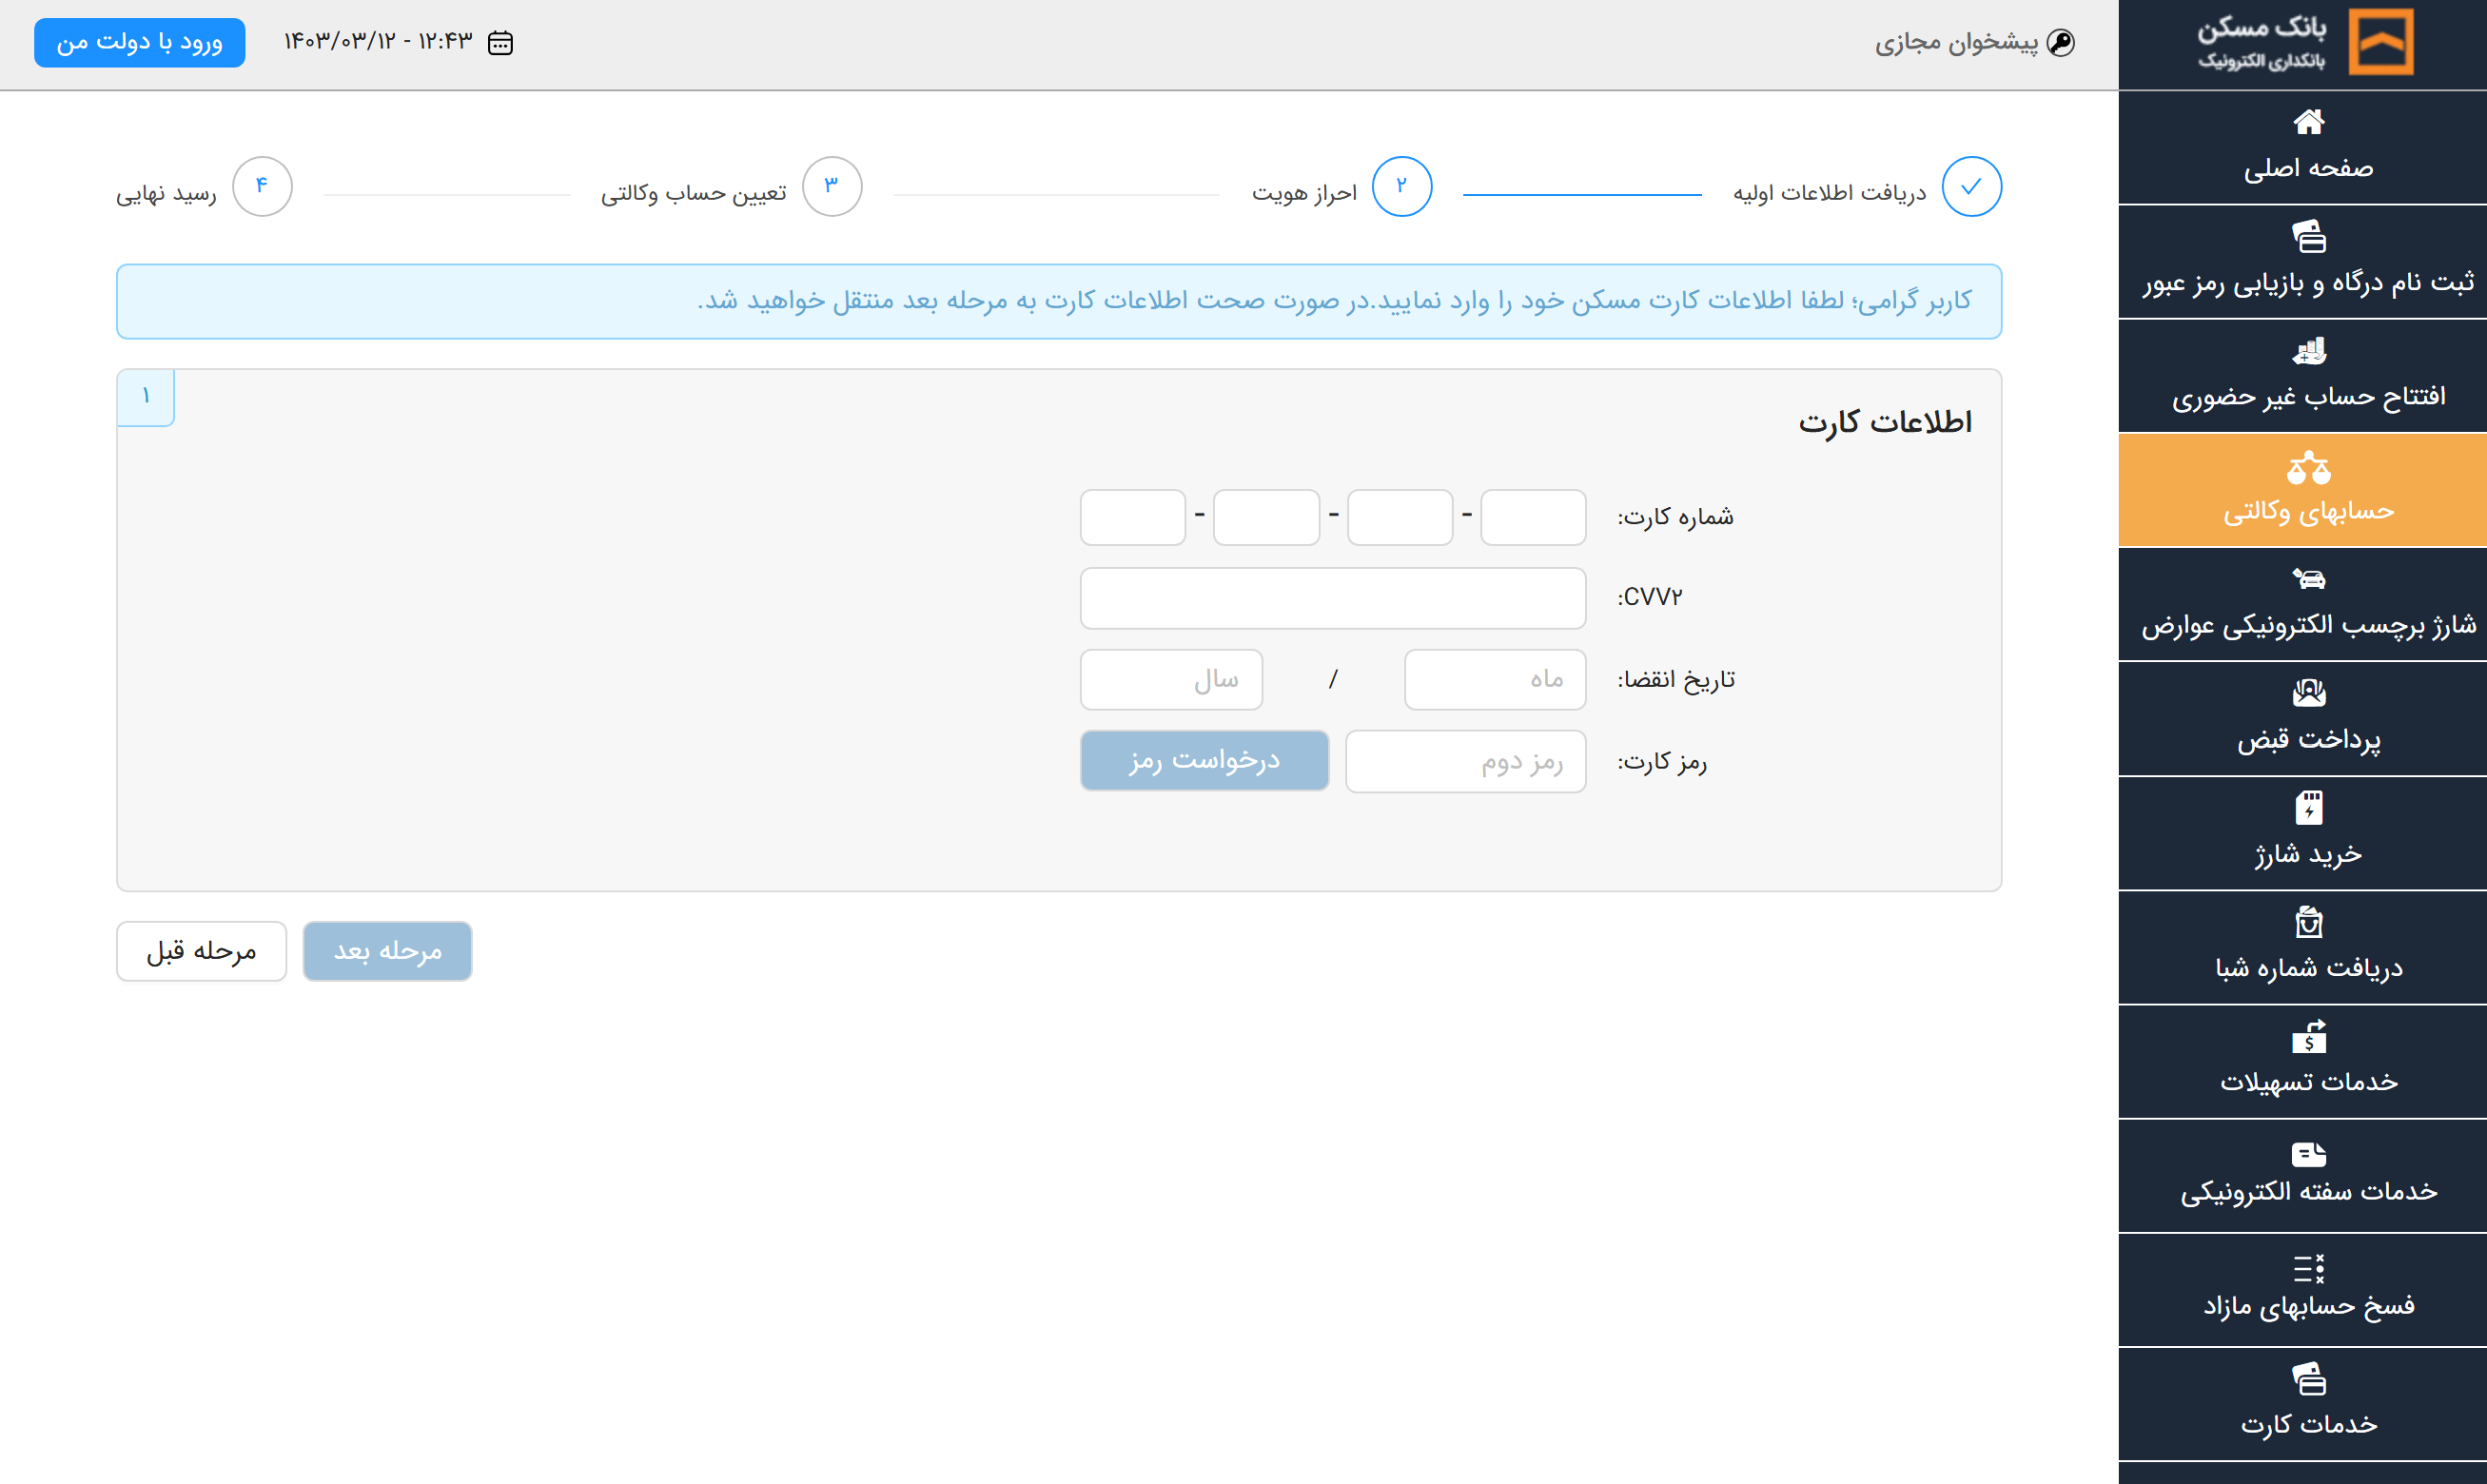
Task: Click the date and time ۱۴۰۳/۰۳/۱۲ text
Action: [378, 41]
